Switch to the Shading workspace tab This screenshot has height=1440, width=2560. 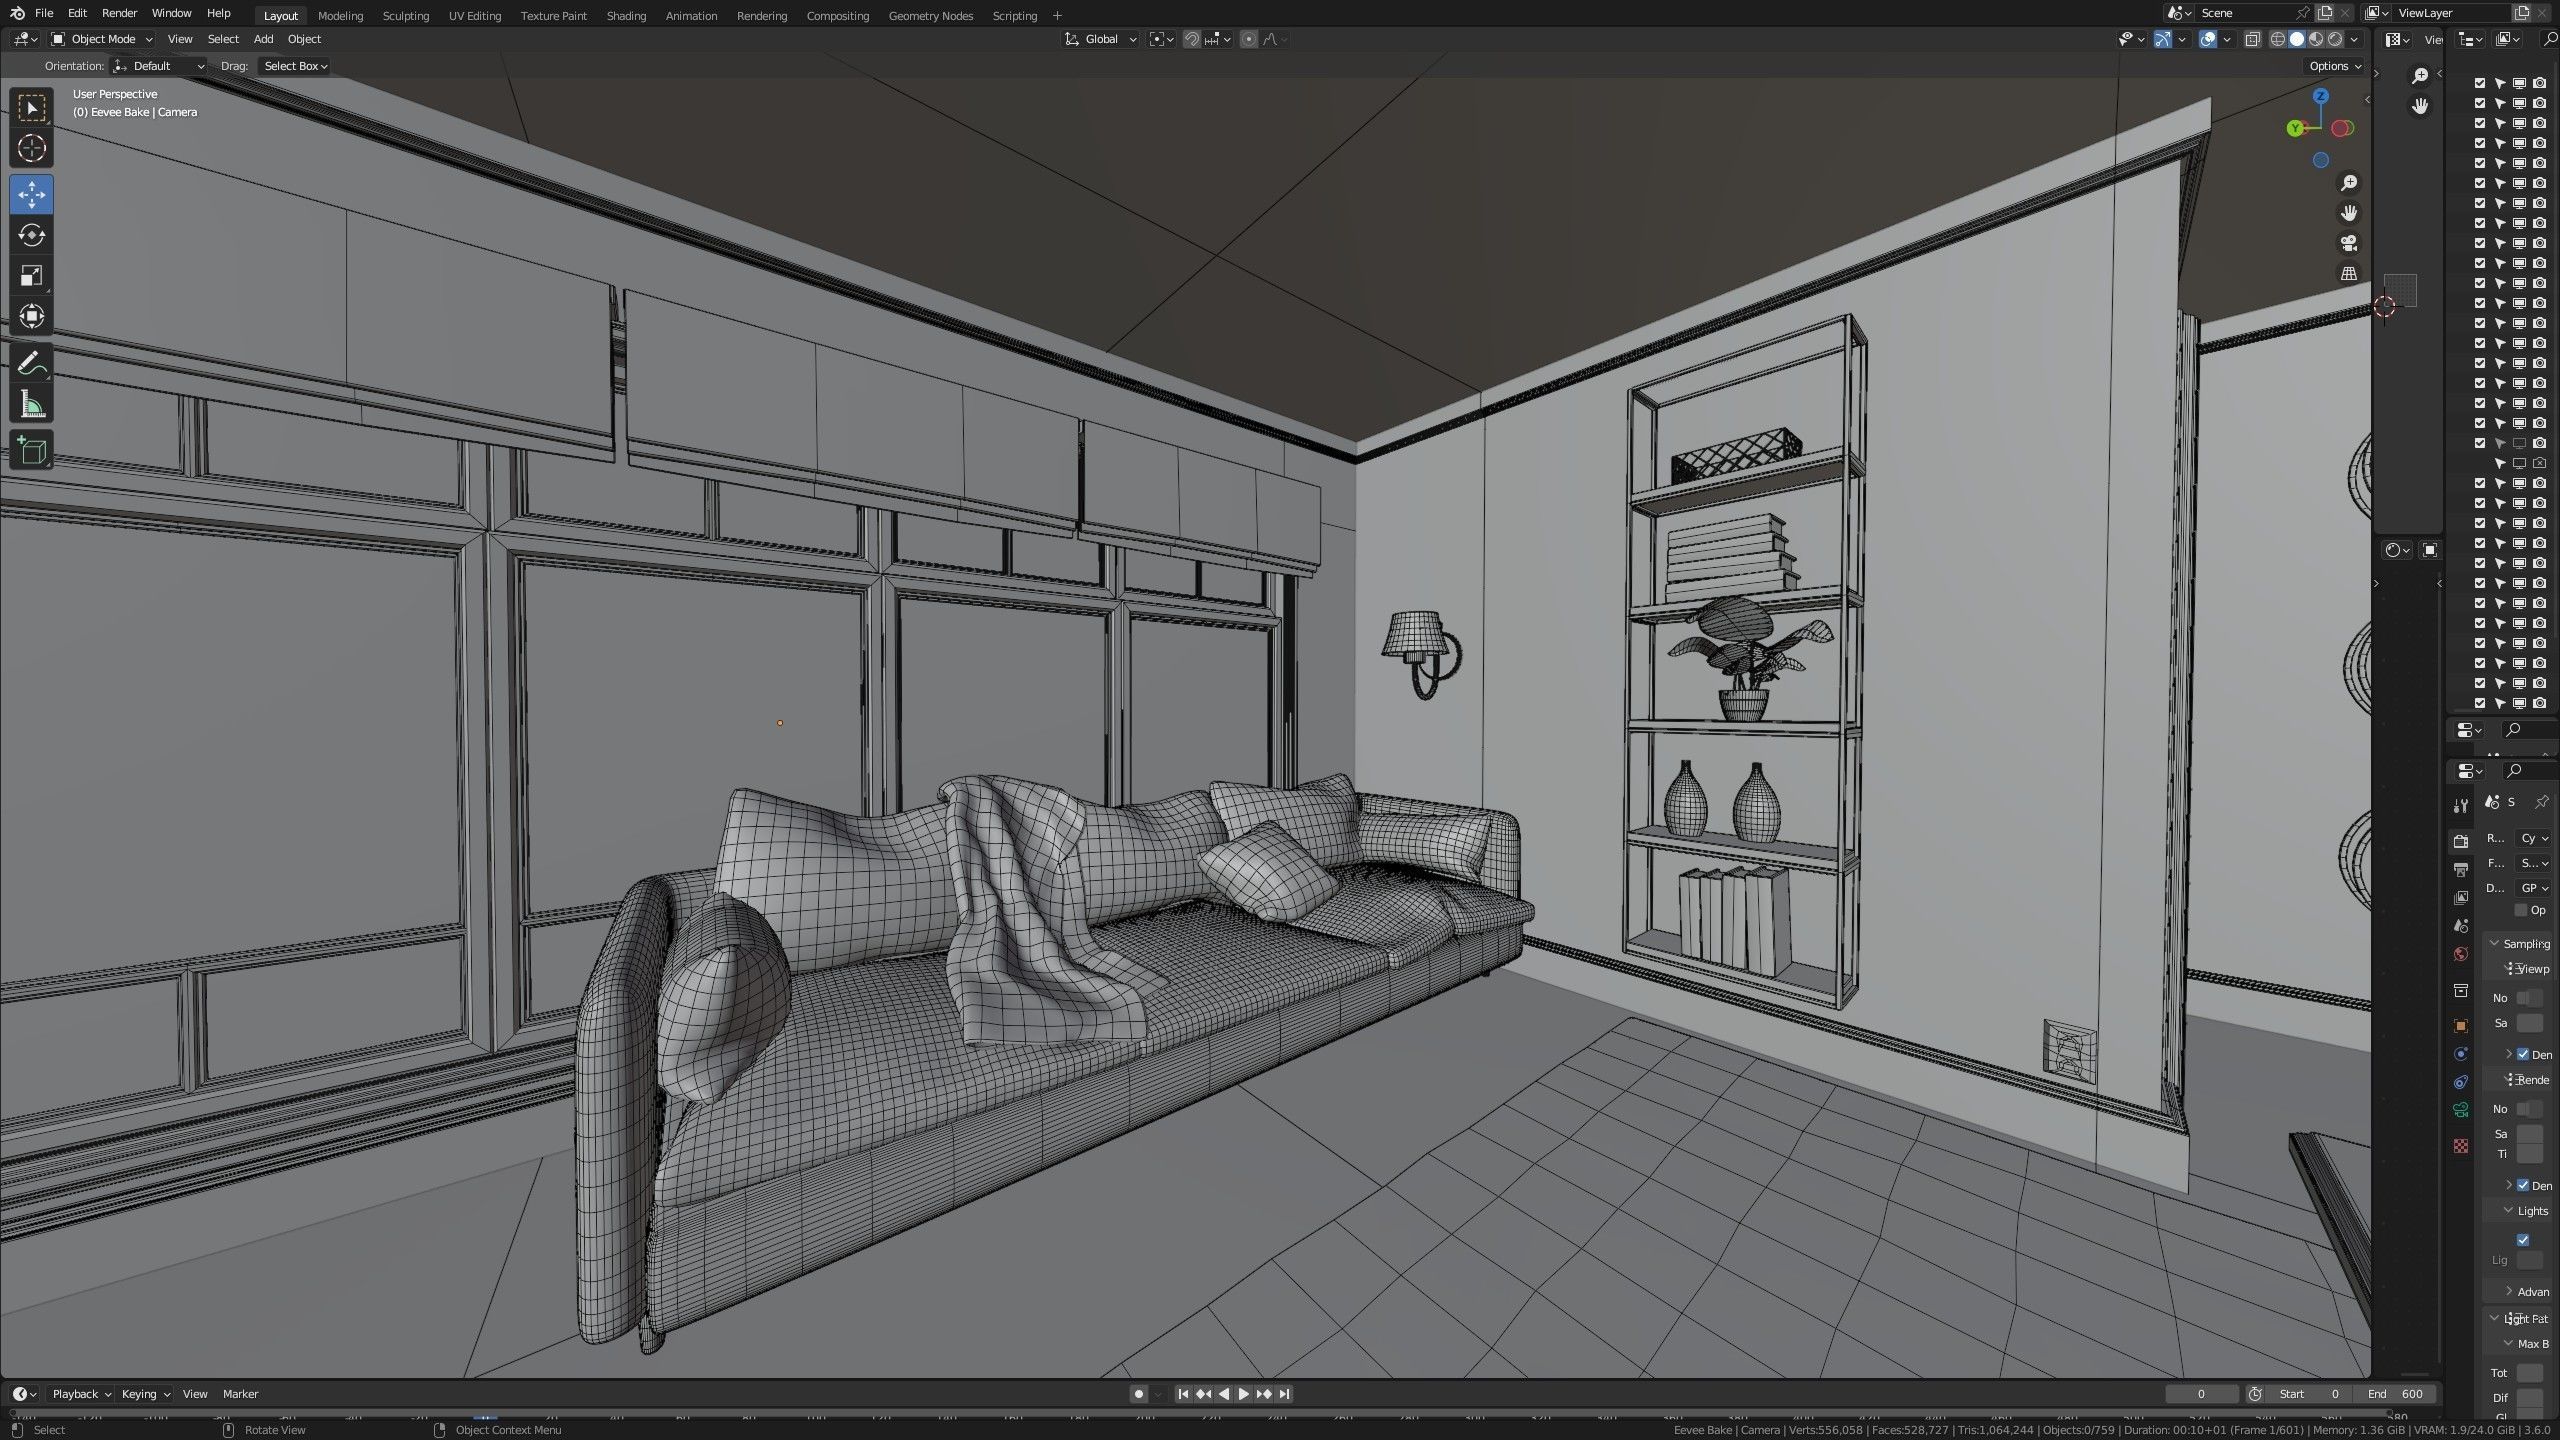coord(626,16)
